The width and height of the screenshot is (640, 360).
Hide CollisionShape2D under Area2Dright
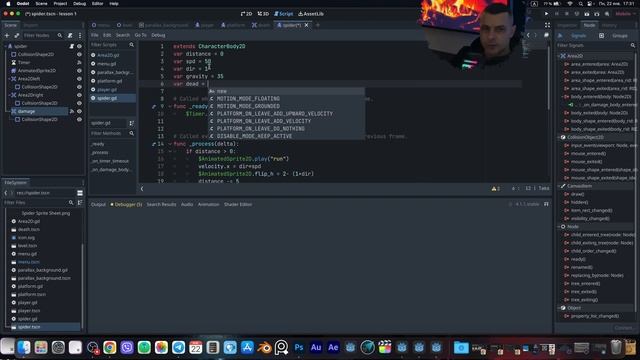79,103
